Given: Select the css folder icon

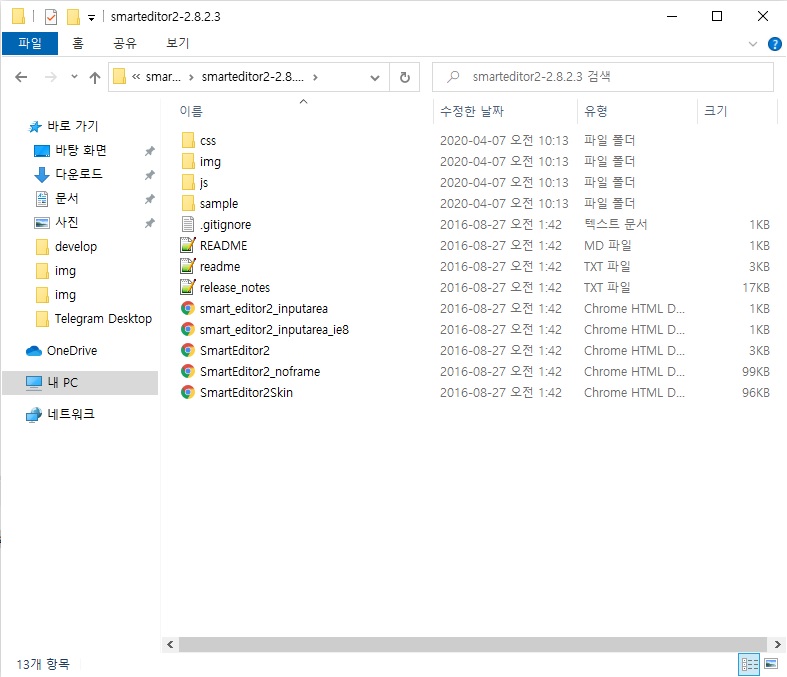Looking at the screenshot, I should coord(188,141).
